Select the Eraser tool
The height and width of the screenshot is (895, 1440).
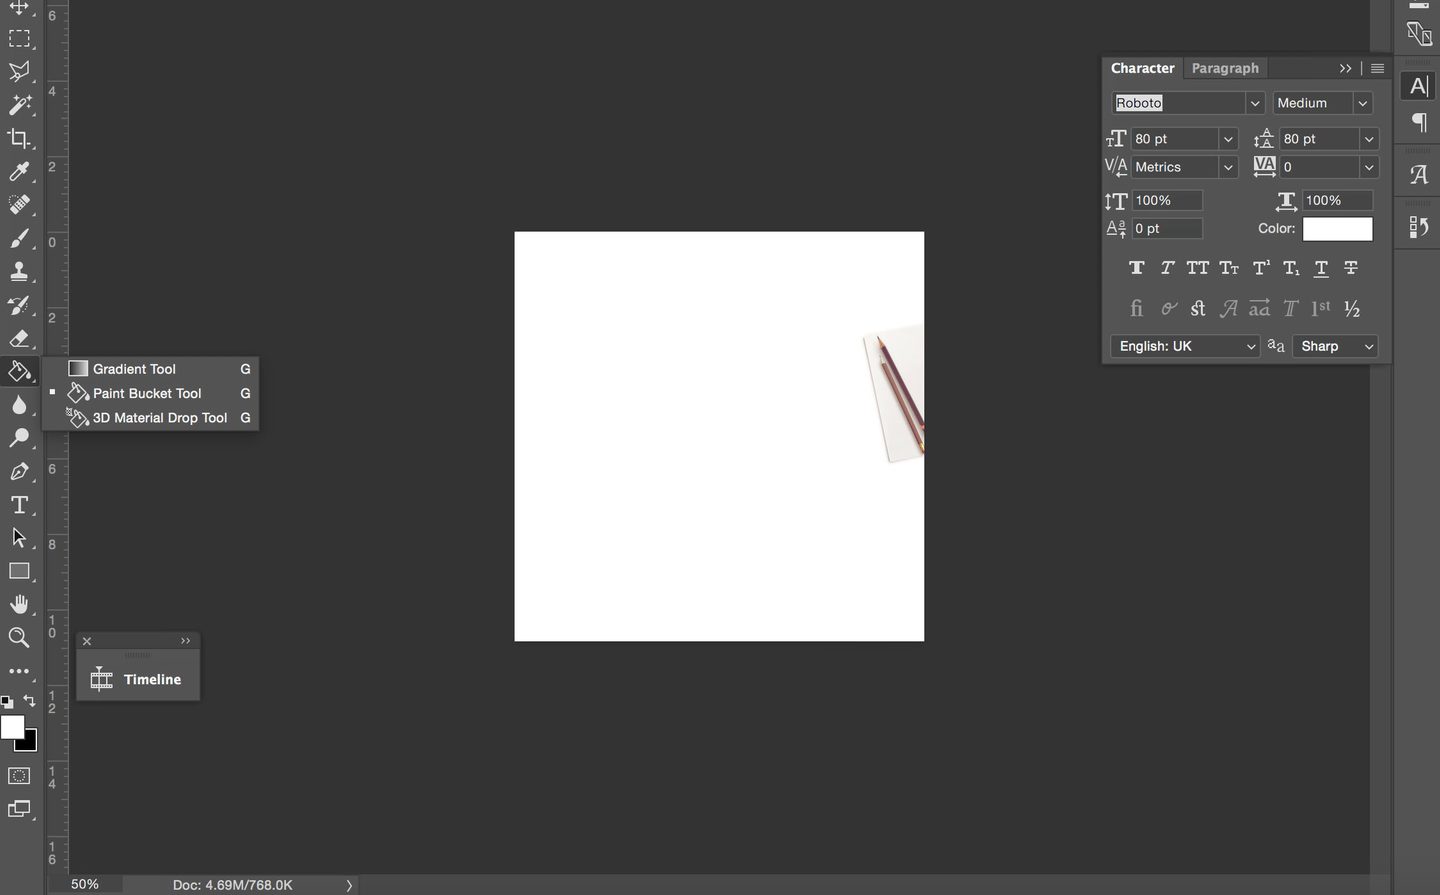pyautogui.click(x=19, y=338)
